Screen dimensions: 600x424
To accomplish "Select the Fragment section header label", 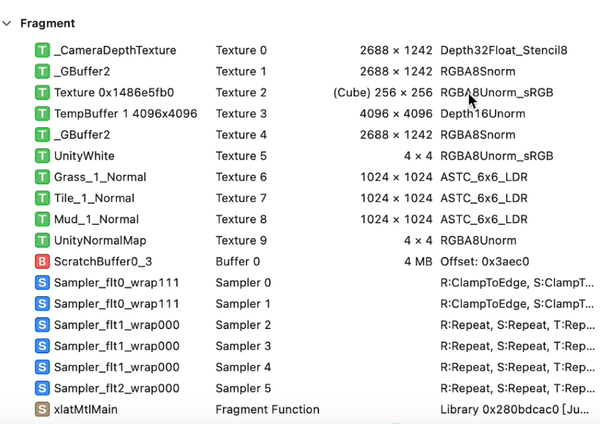I will pos(47,23).
